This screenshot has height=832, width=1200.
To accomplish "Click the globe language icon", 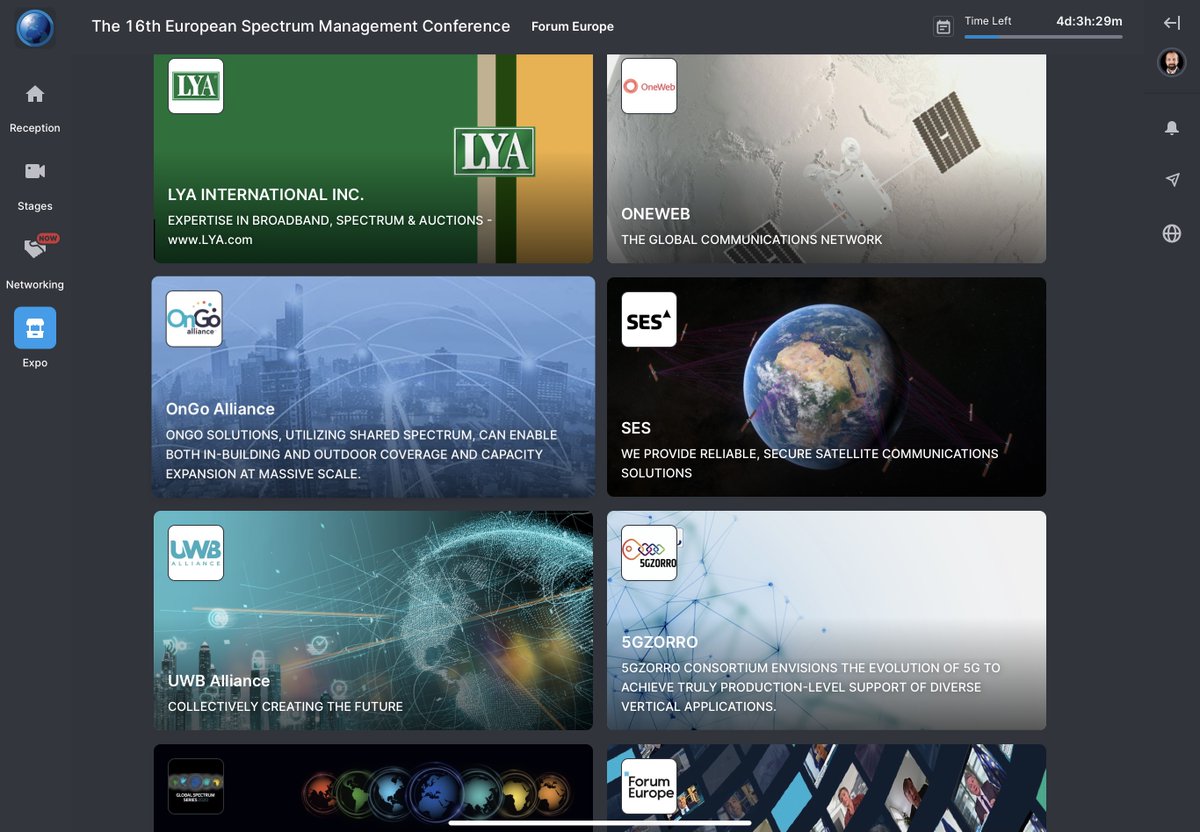I will point(1172,233).
